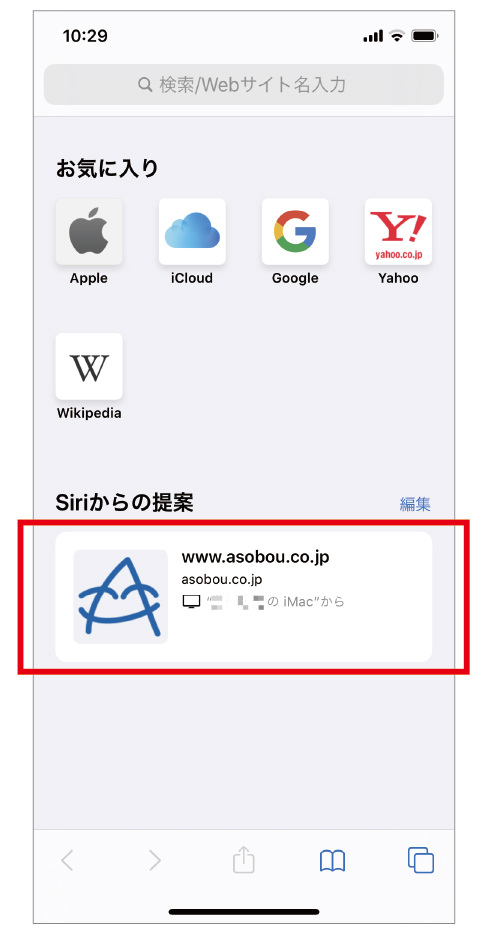Viewport: 490px width, 942px height.
Task: Open the Google favorite icon
Action: [x=295, y=232]
